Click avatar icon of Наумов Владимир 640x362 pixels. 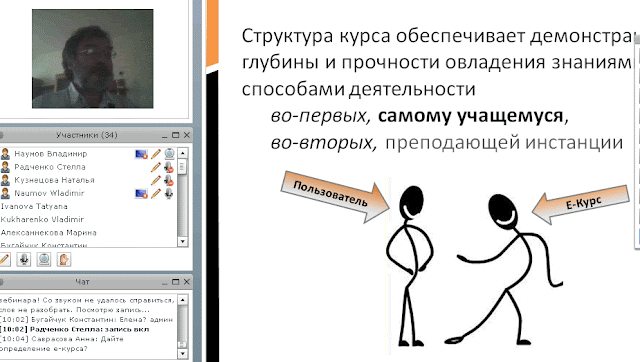point(5,154)
